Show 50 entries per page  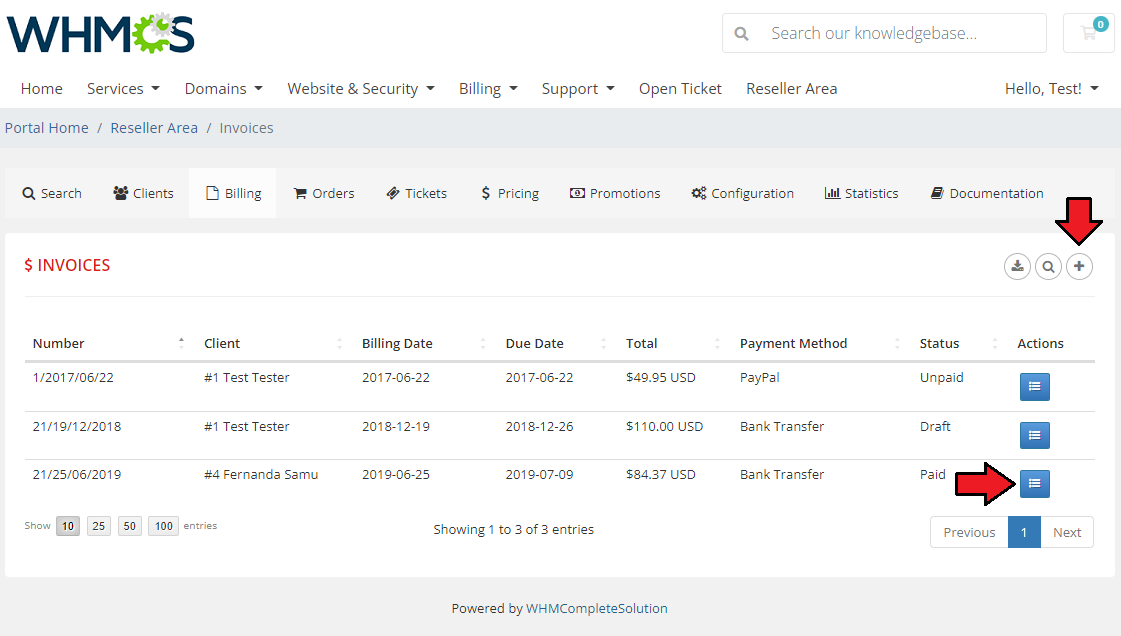point(129,526)
